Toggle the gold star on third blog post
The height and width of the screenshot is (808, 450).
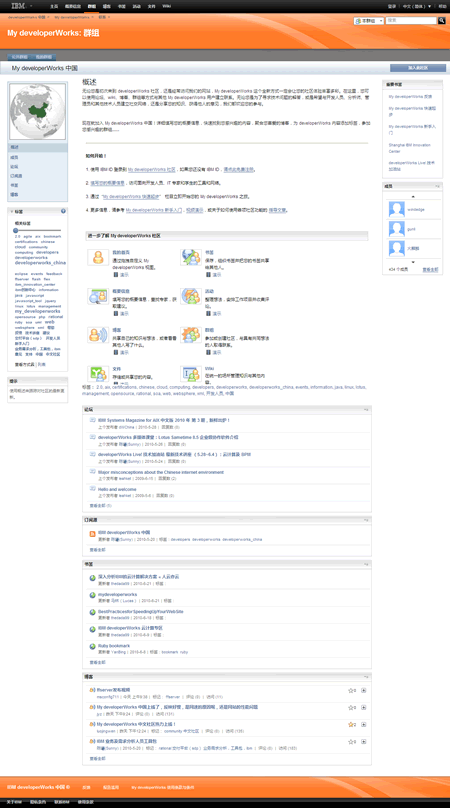(x=350, y=725)
